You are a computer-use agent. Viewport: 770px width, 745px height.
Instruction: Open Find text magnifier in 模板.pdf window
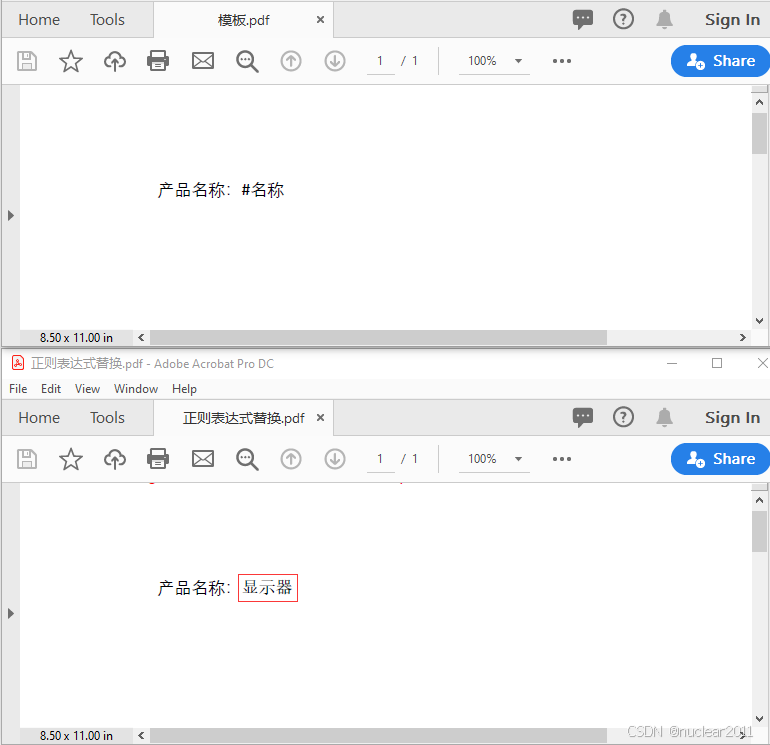[247, 61]
